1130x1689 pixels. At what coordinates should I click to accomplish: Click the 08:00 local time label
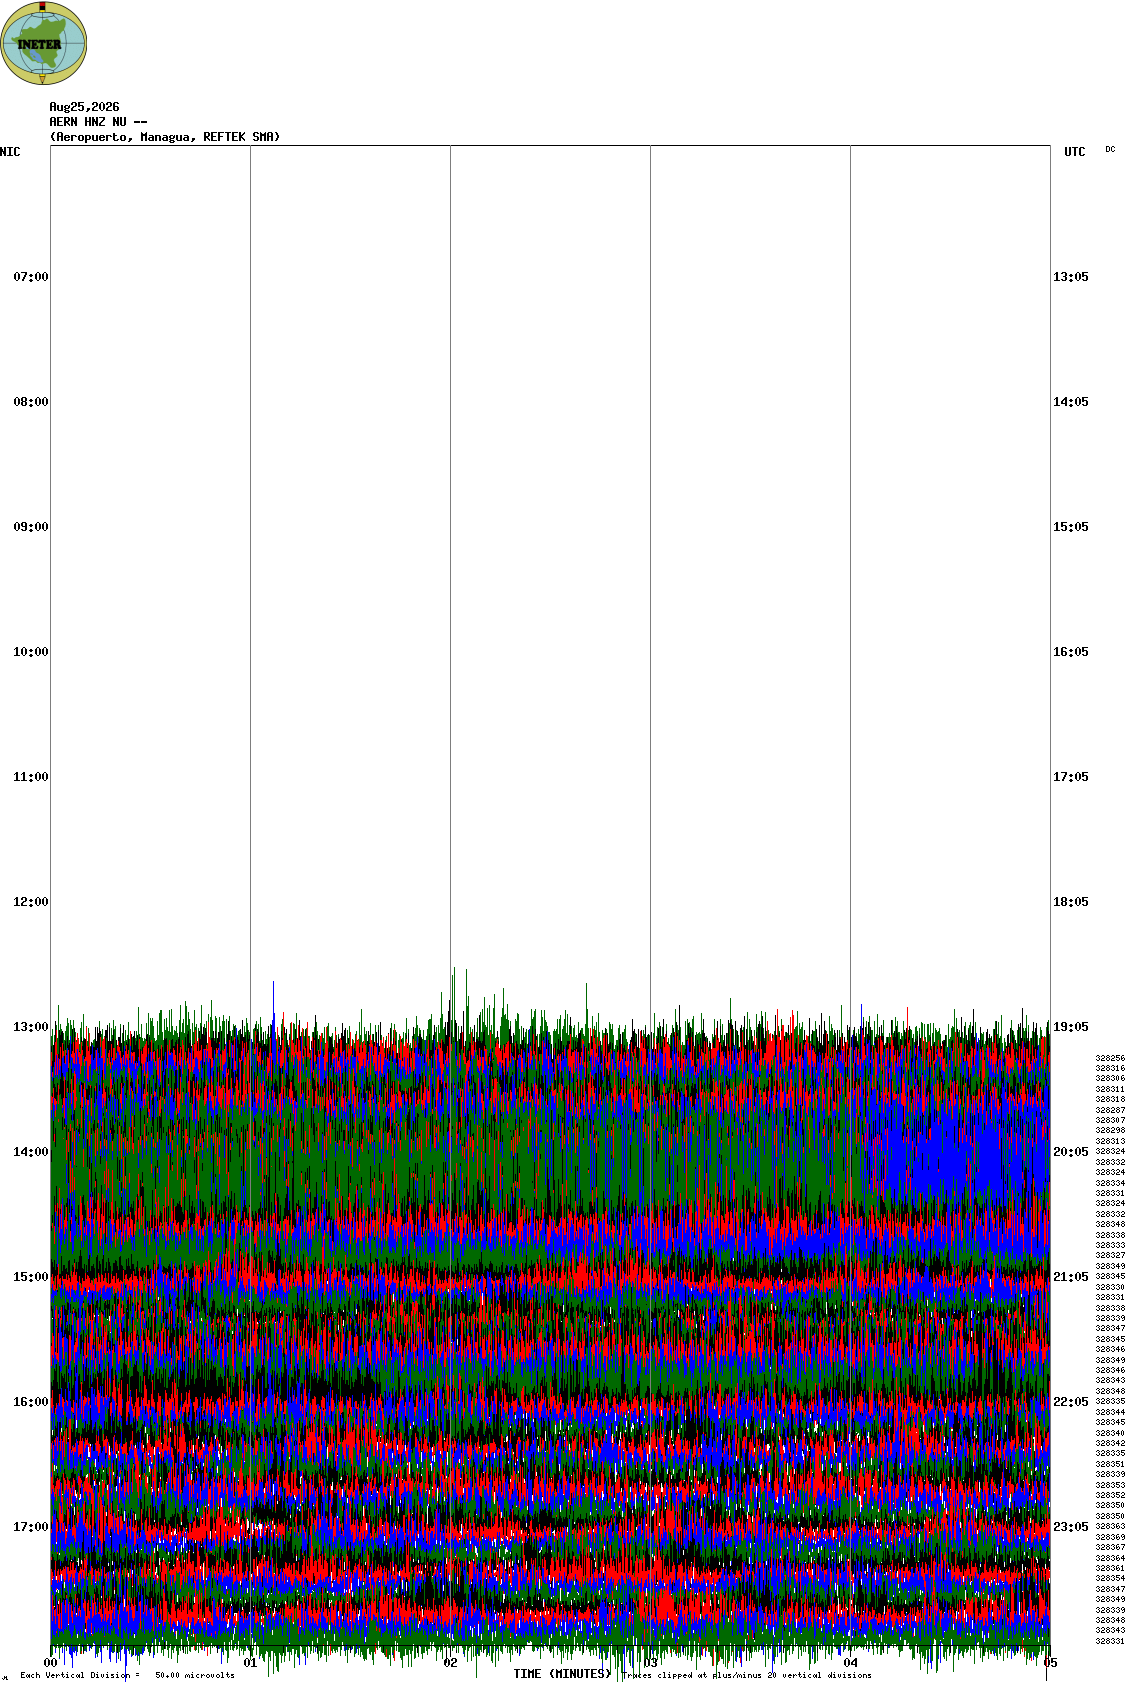pyautogui.click(x=31, y=402)
